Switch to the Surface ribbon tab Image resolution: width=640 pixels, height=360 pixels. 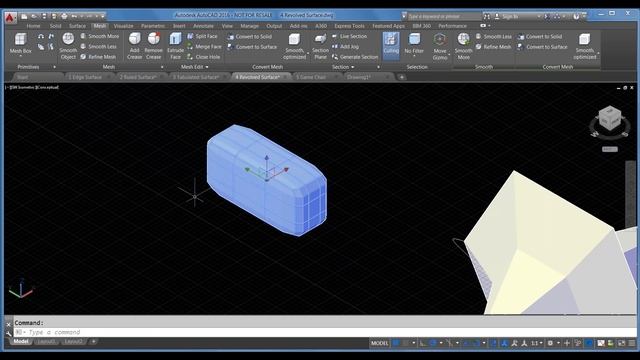(77, 26)
